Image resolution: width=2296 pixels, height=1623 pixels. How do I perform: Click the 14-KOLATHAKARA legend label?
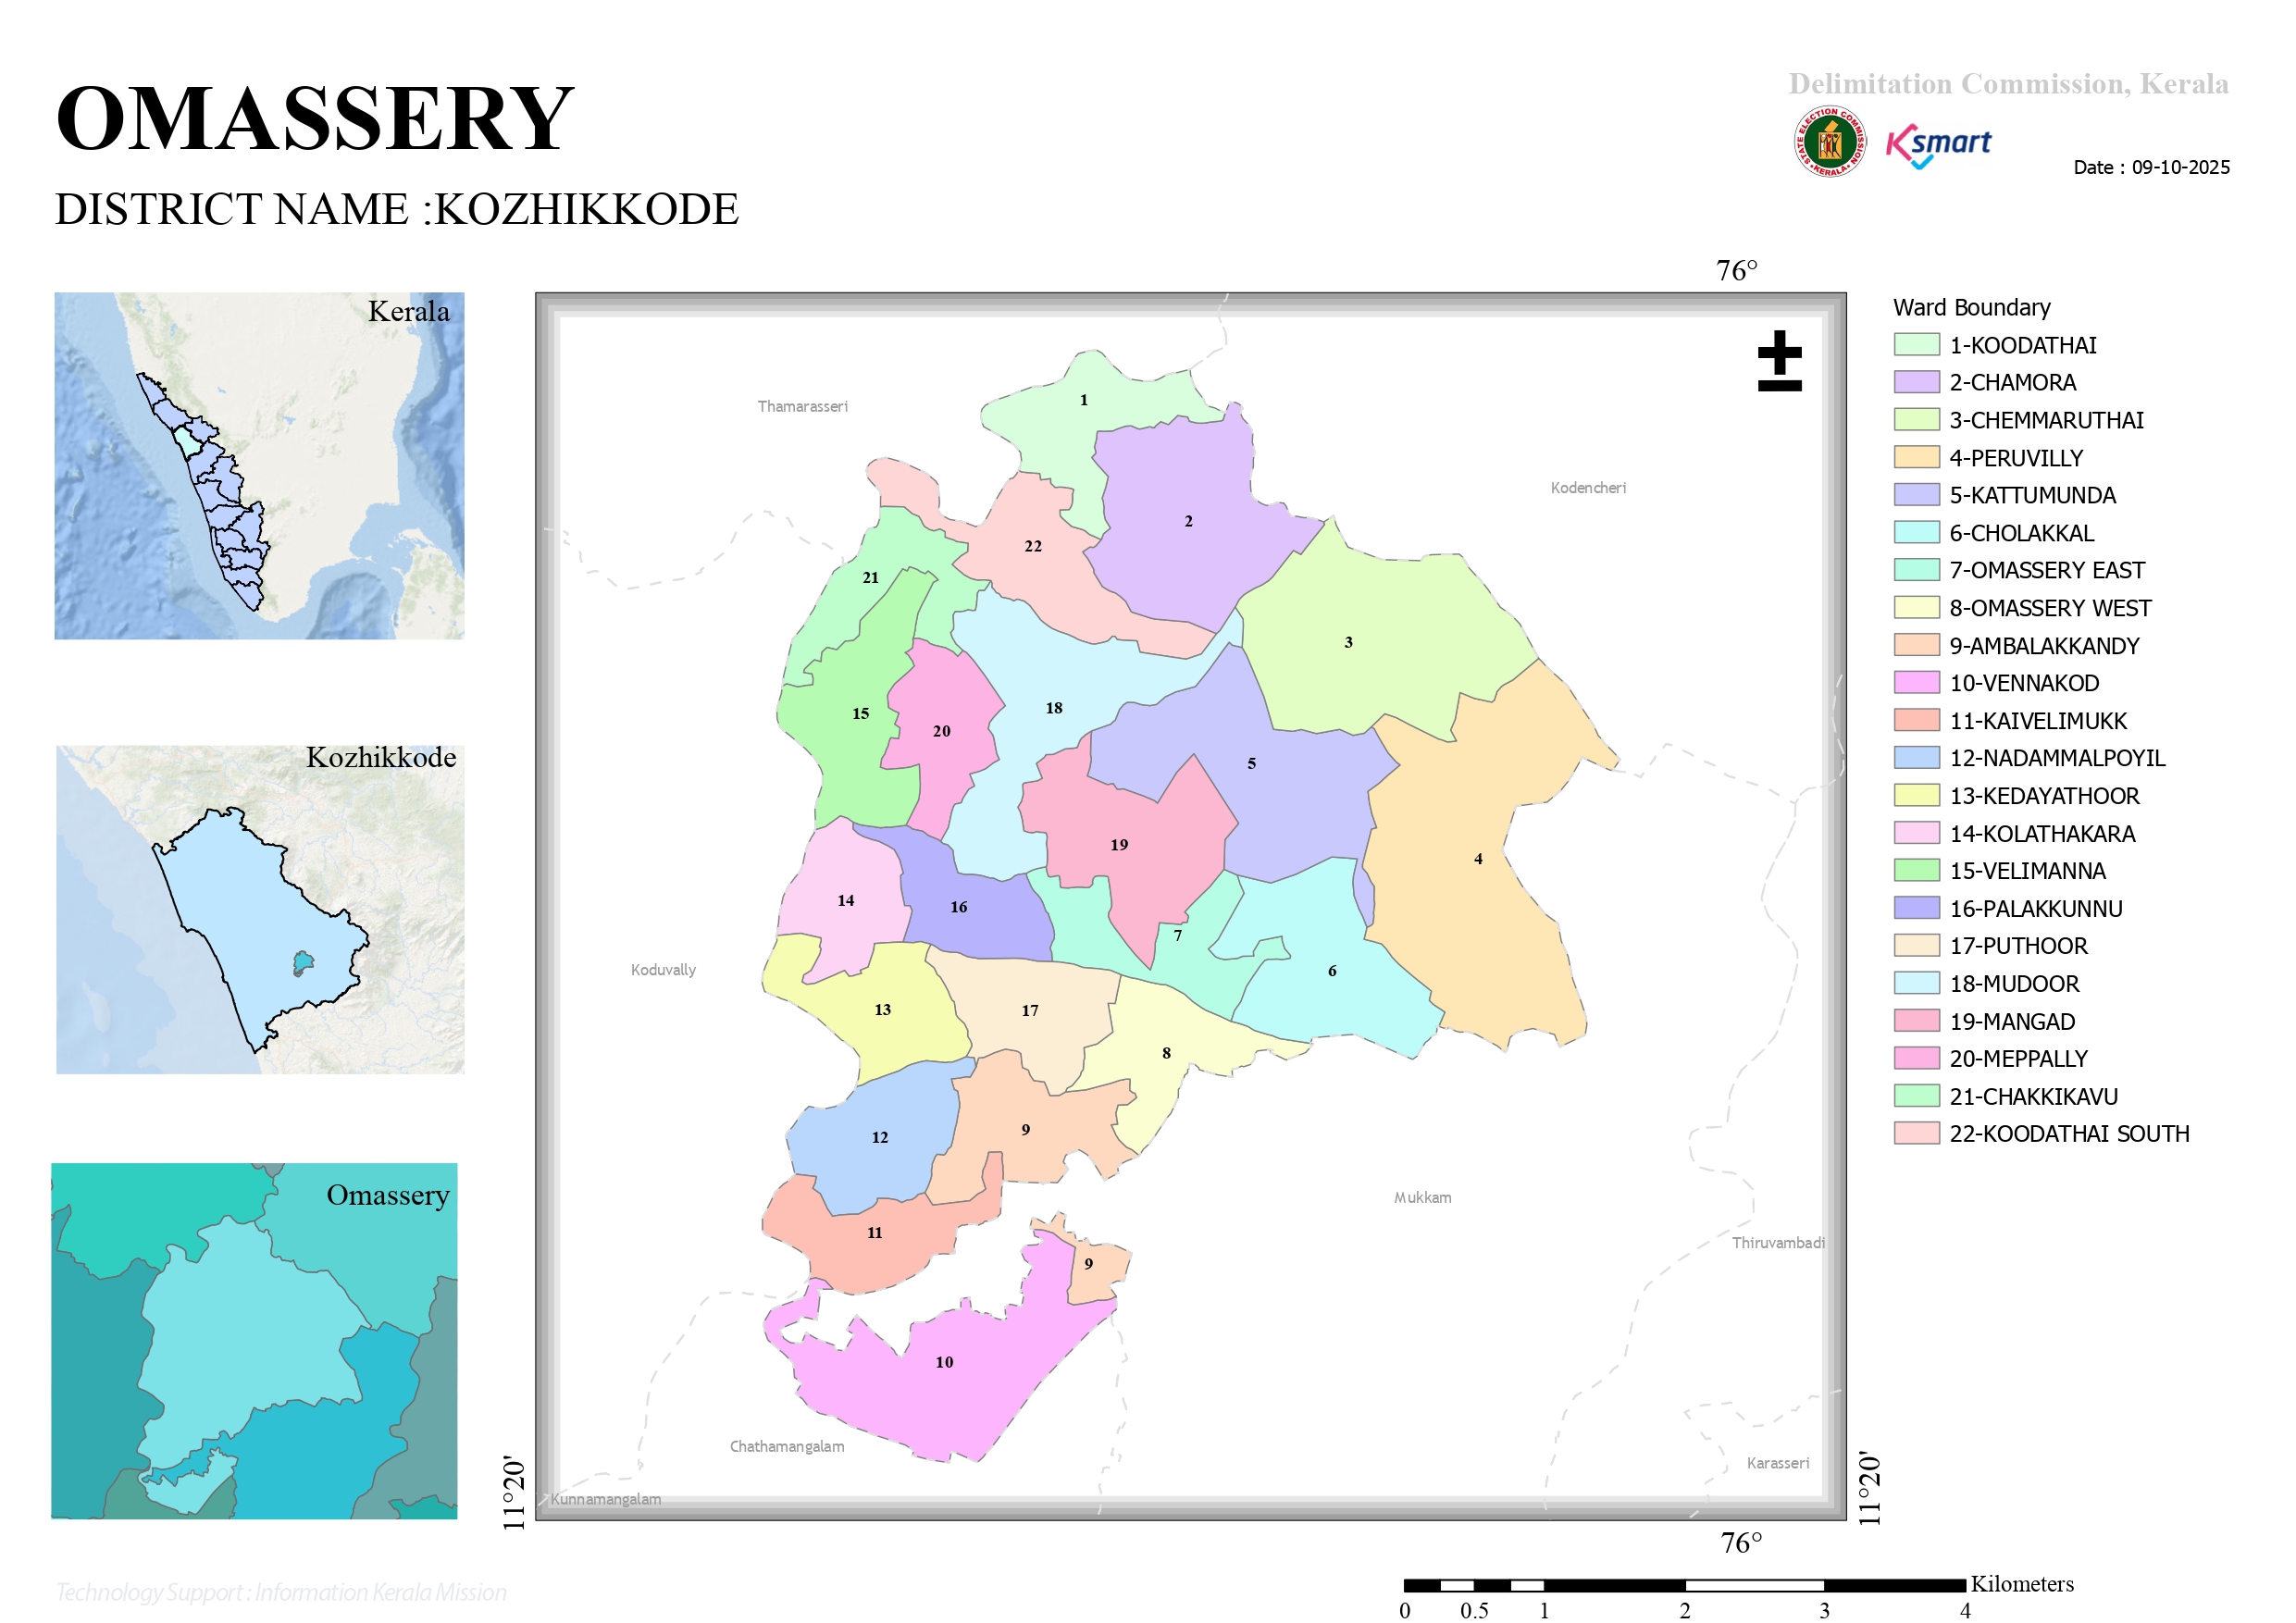2042,834
